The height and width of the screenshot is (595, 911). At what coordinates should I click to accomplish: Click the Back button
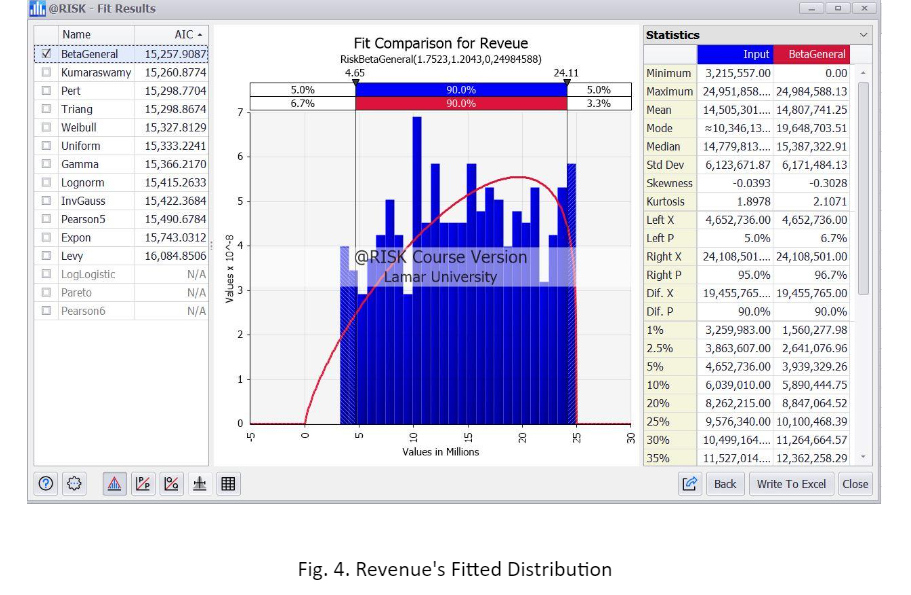[x=725, y=484]
